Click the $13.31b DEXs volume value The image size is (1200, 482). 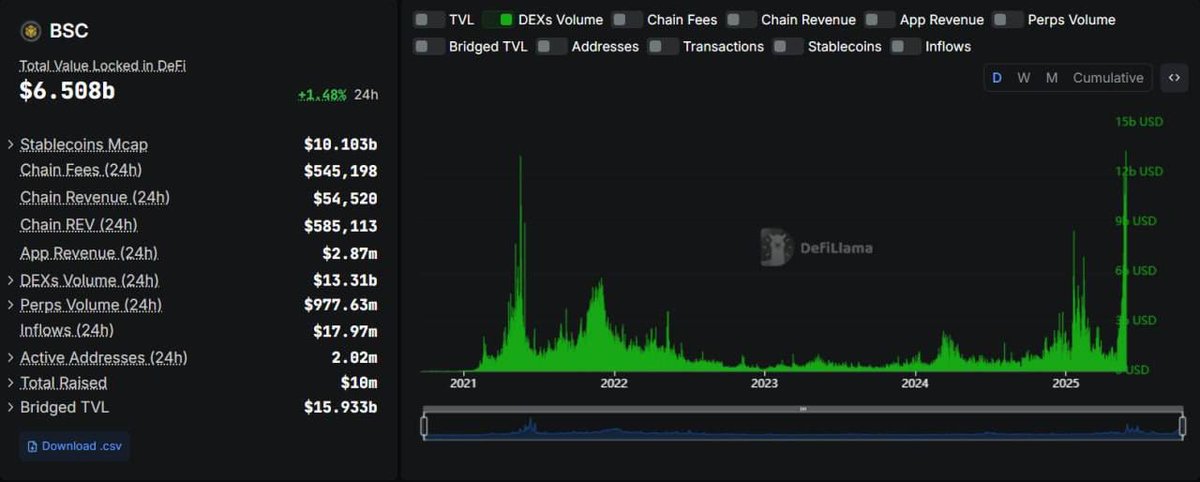coord(345,280)
